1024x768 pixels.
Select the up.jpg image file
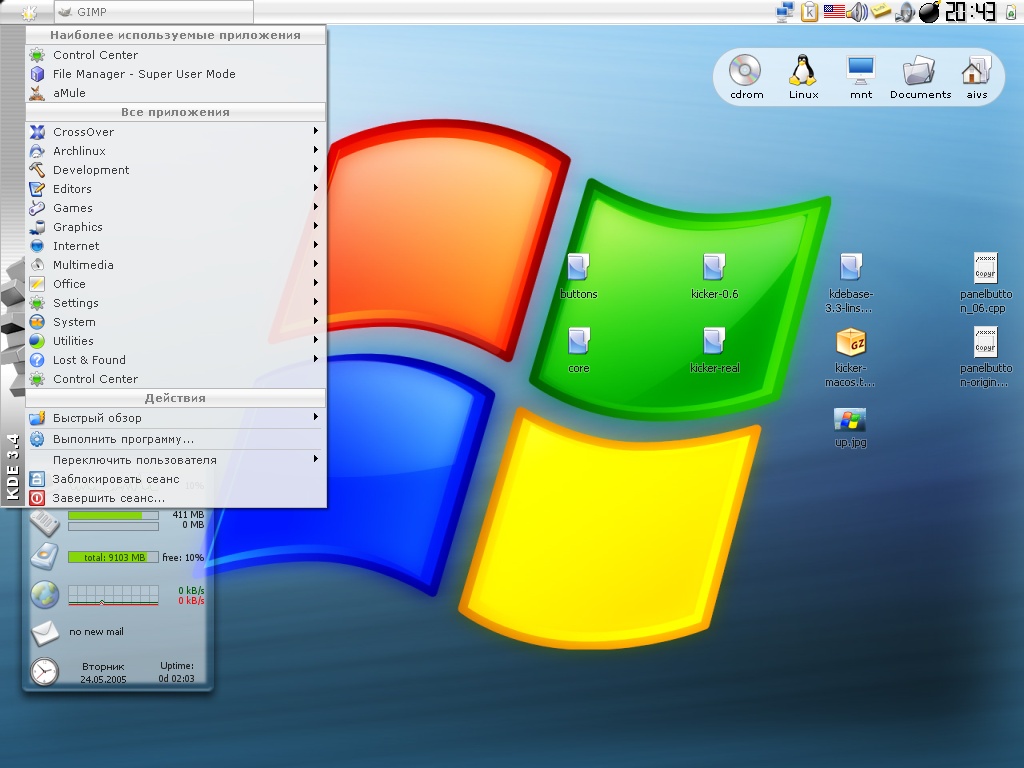coord(850,426)
